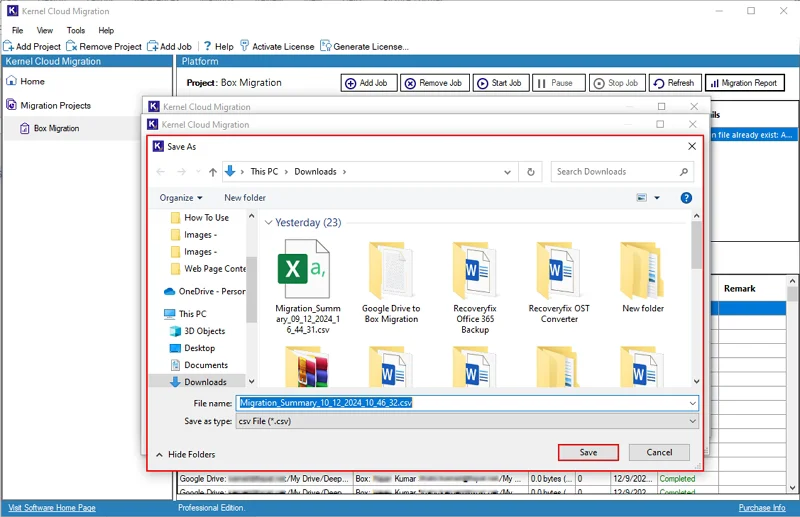Screen dimensions: 800x517
Task: Click Start Job button
Action: [501, 83]
